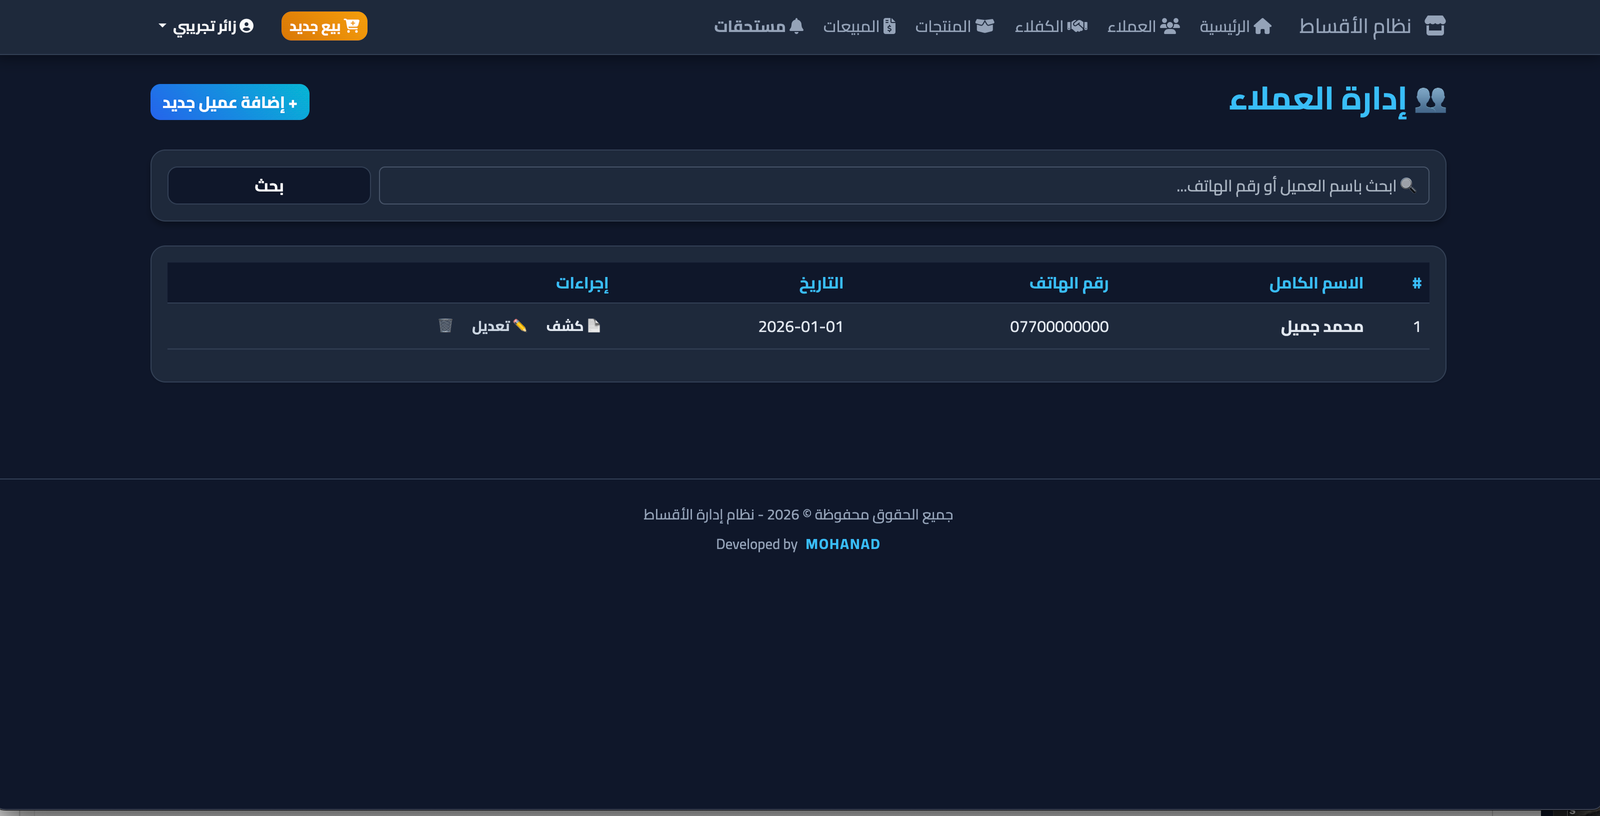Start a new sale via بيع جديد
Screen dimensions: 1600x816
pyautogui.click(x=324, y=26)
